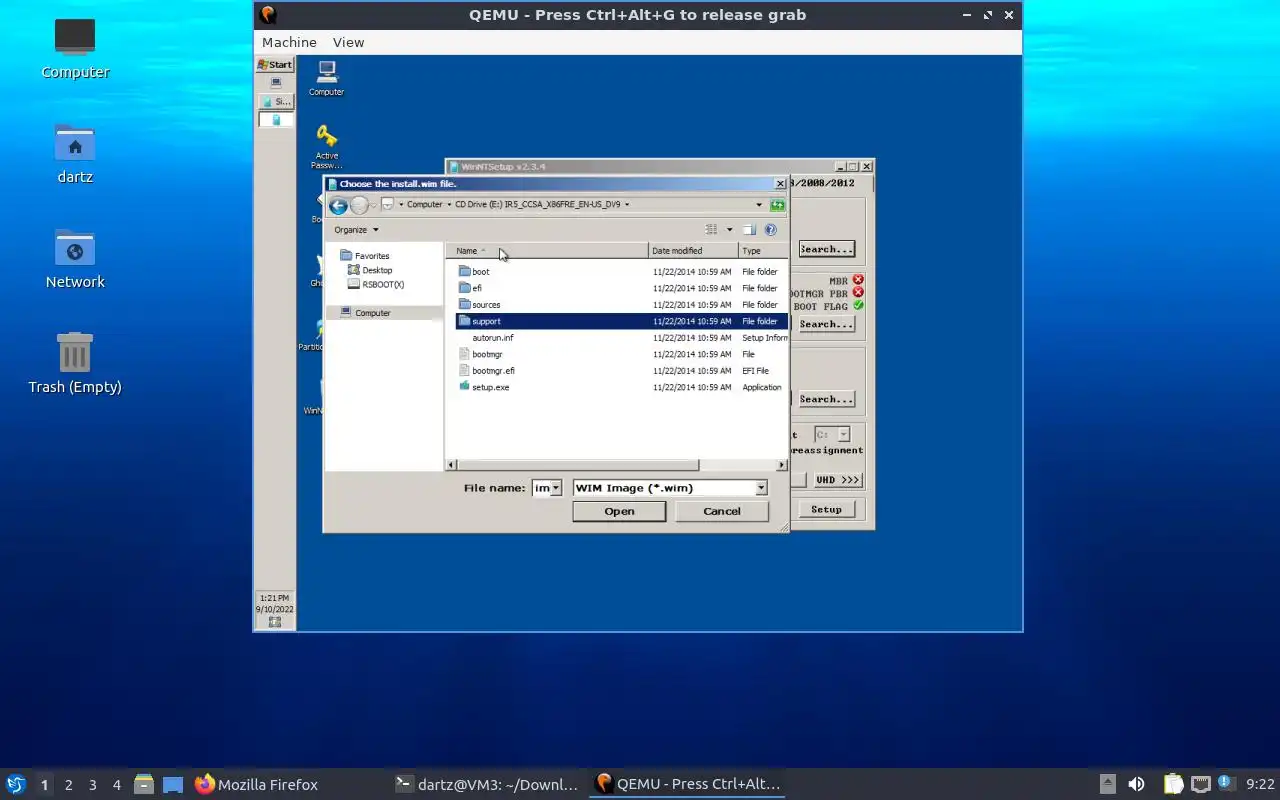
Task: Switch to the dartz@VM3 terminal taskbar entry
Action: pyautogui.click(x=488, y=784)
